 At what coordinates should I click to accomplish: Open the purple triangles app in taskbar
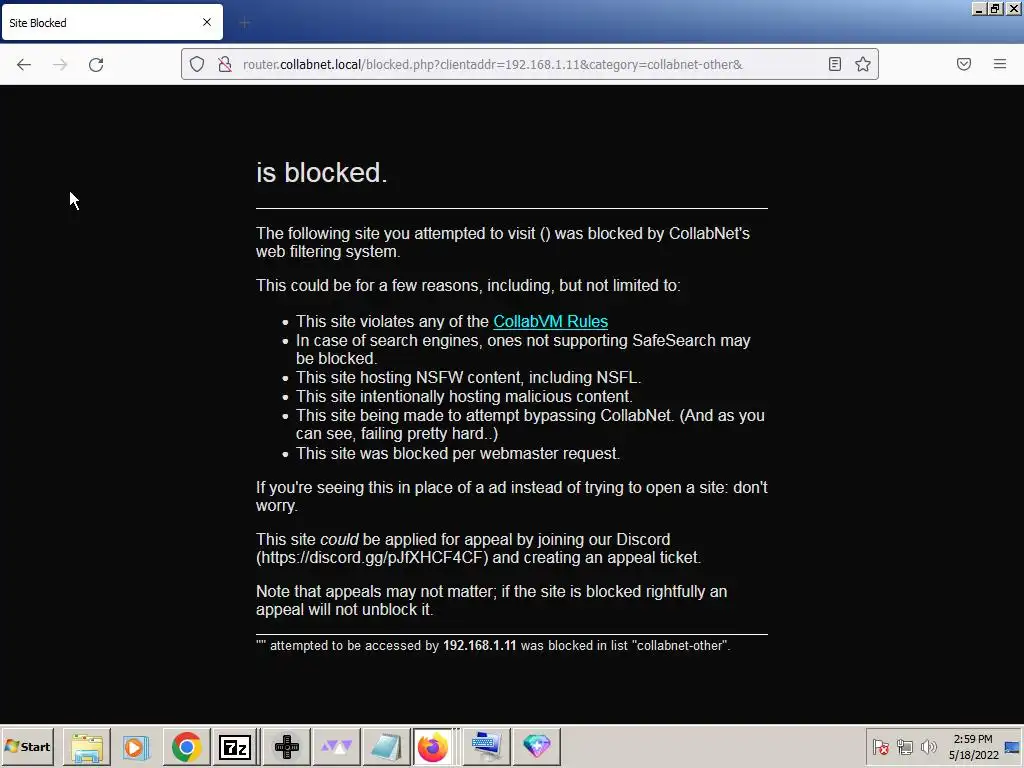(x=336, y=746)
